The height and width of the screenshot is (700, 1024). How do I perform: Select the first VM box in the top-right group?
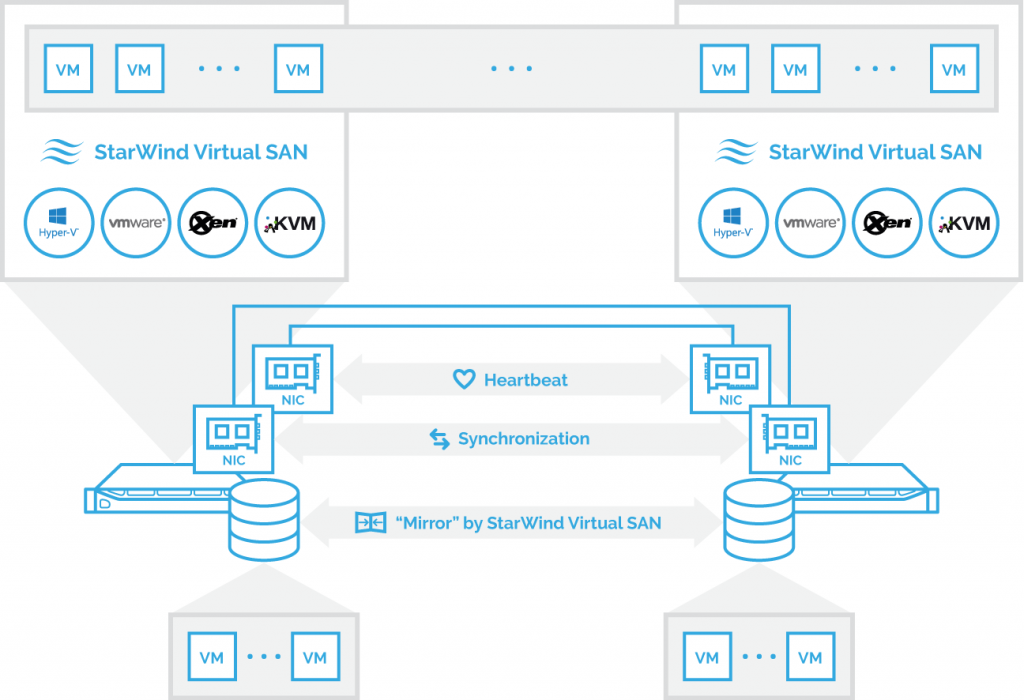pos(724,69)
